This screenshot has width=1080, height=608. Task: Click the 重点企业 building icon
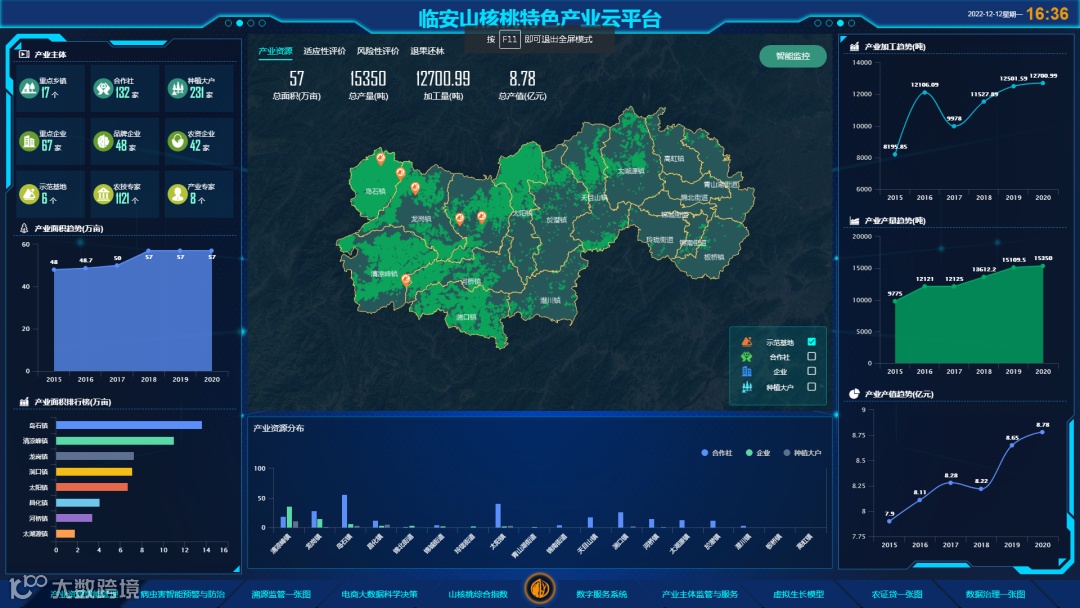tap(29, 141)
